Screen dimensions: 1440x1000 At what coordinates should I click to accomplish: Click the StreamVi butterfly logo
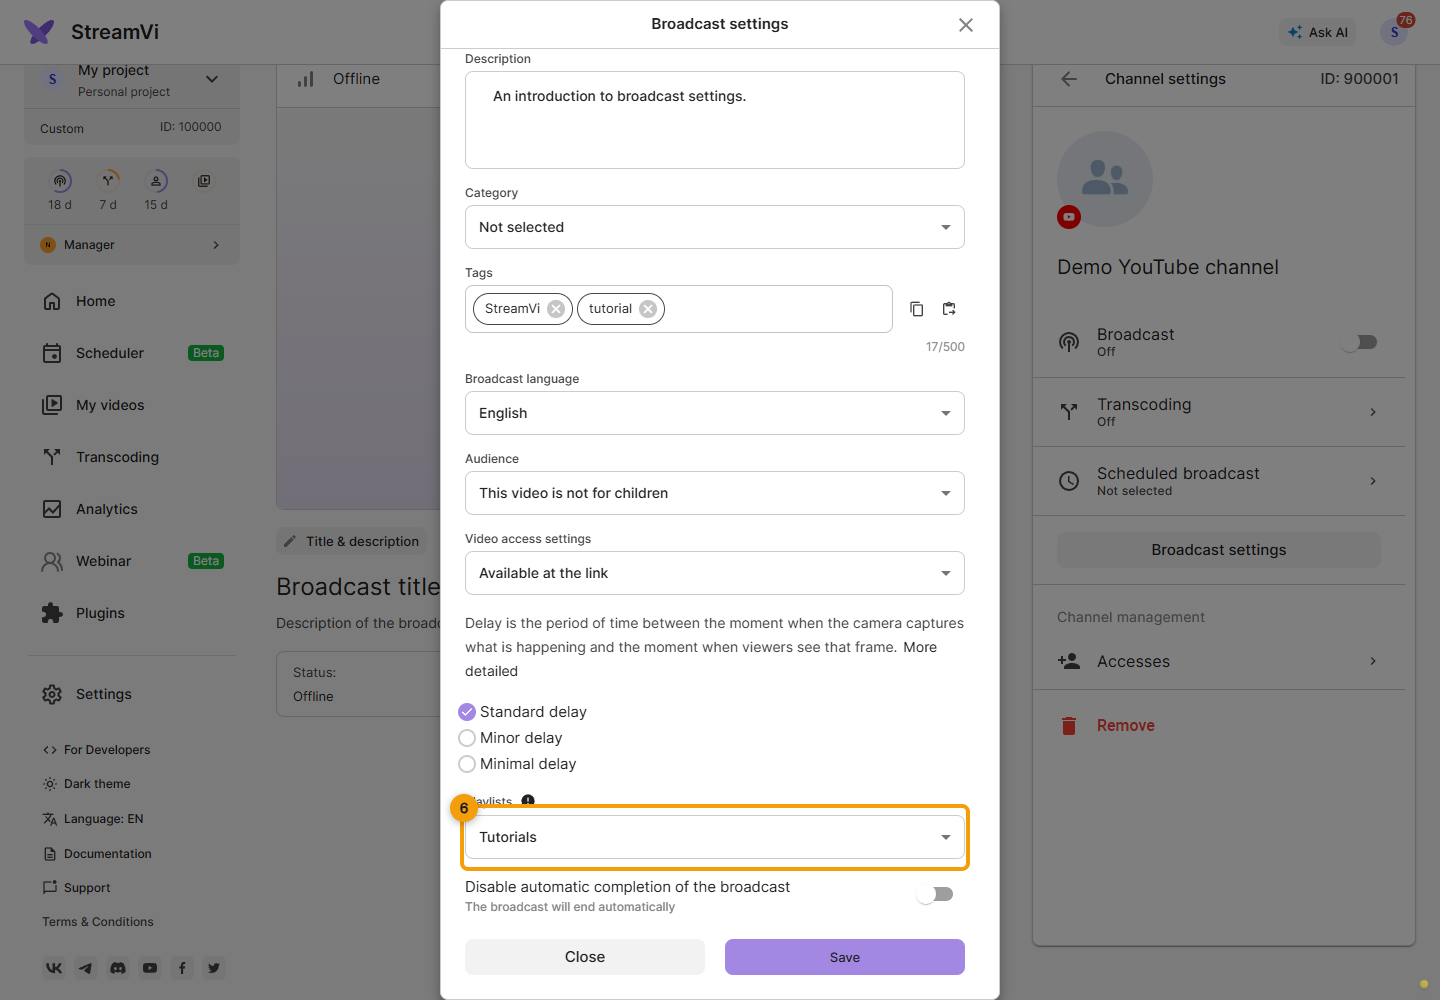(39, 32)
